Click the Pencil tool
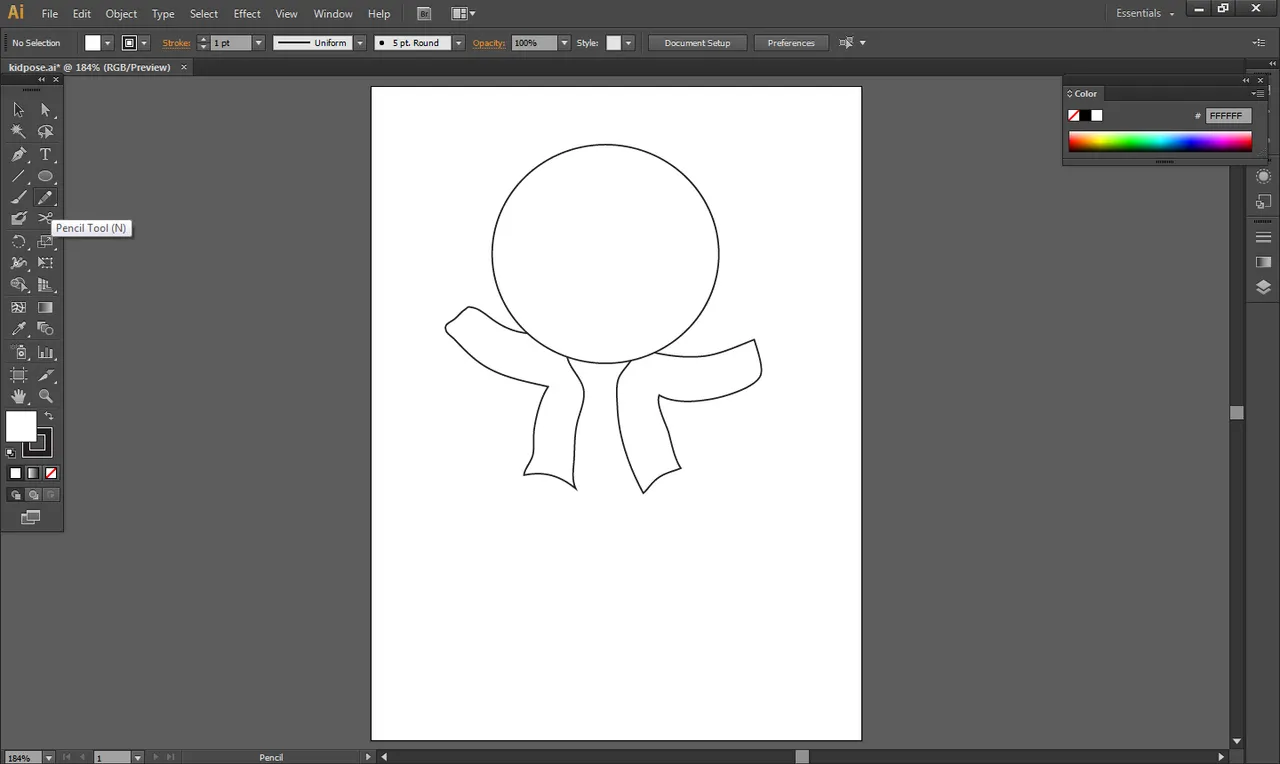Viewport: 1280px width, 764px height. [x=45, y=197]
